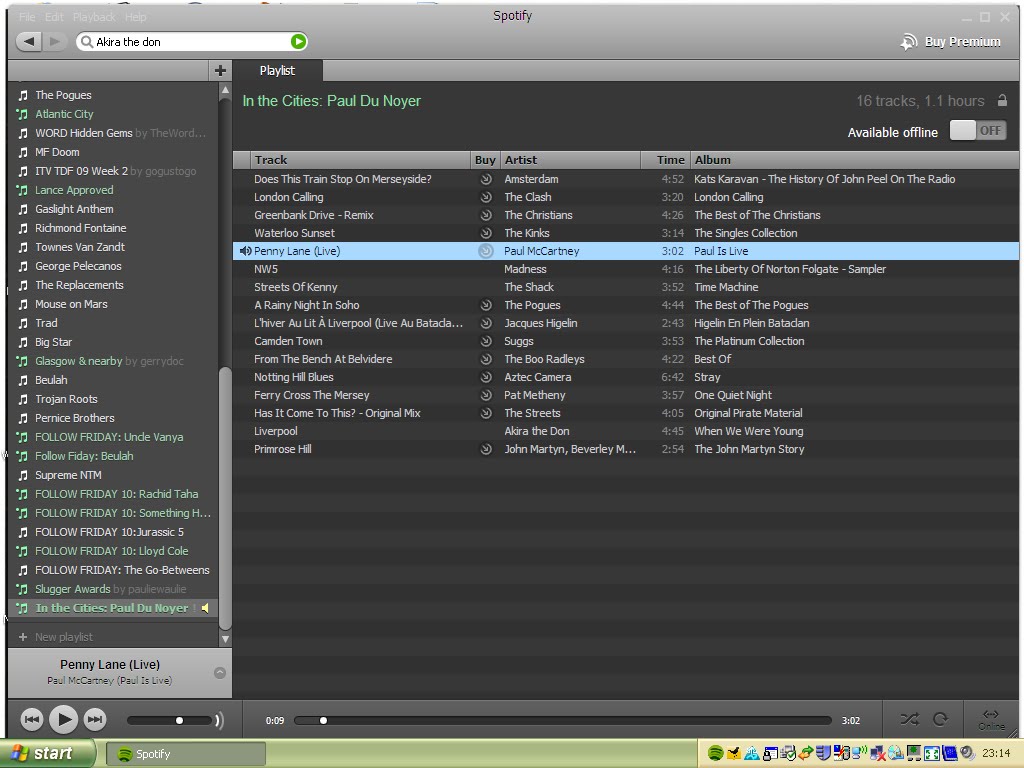Click the magnifier icon in the search box
This screenshot has height=768, width=1024.
click(x=86, y=42)
